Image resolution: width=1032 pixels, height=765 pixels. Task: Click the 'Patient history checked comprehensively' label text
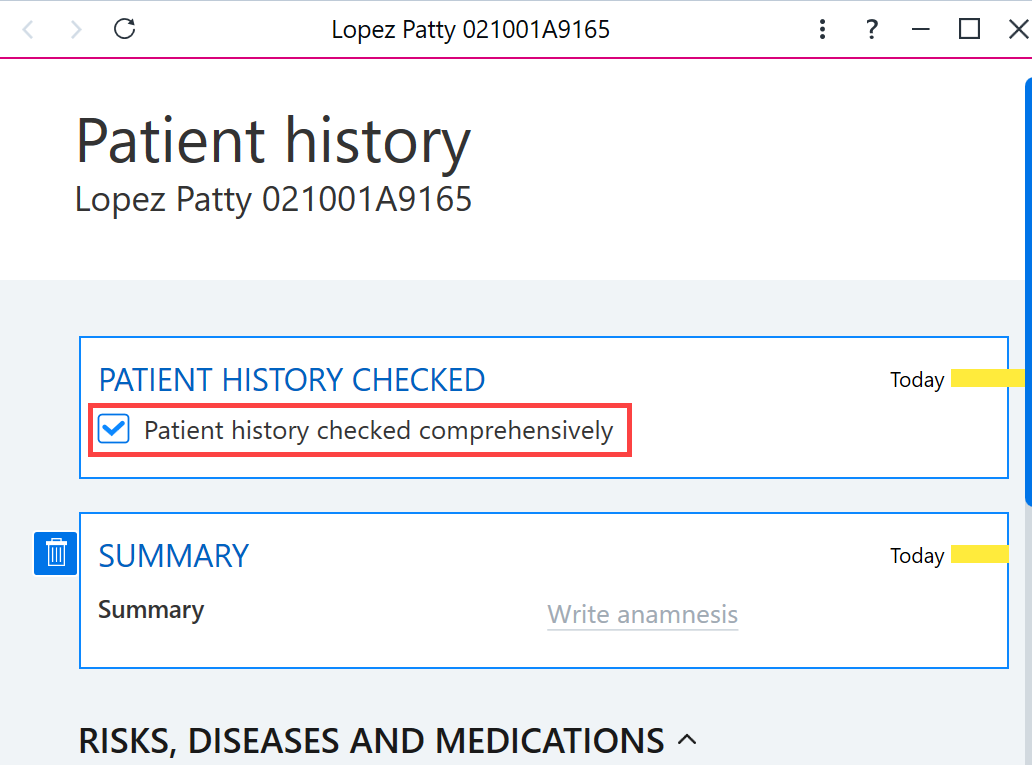click(378, 431)
